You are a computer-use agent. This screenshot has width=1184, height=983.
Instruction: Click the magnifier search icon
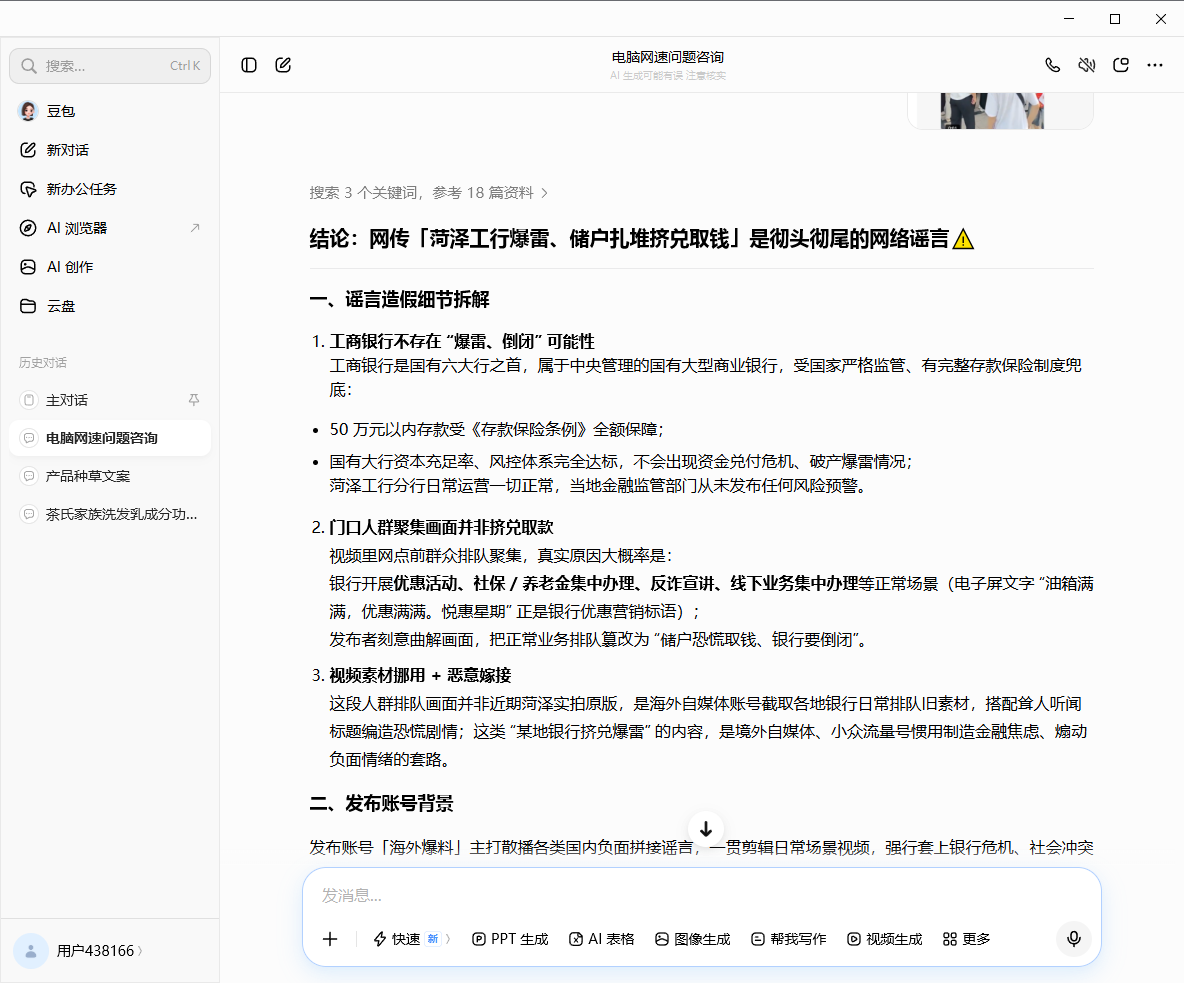[x=29, y=66]
